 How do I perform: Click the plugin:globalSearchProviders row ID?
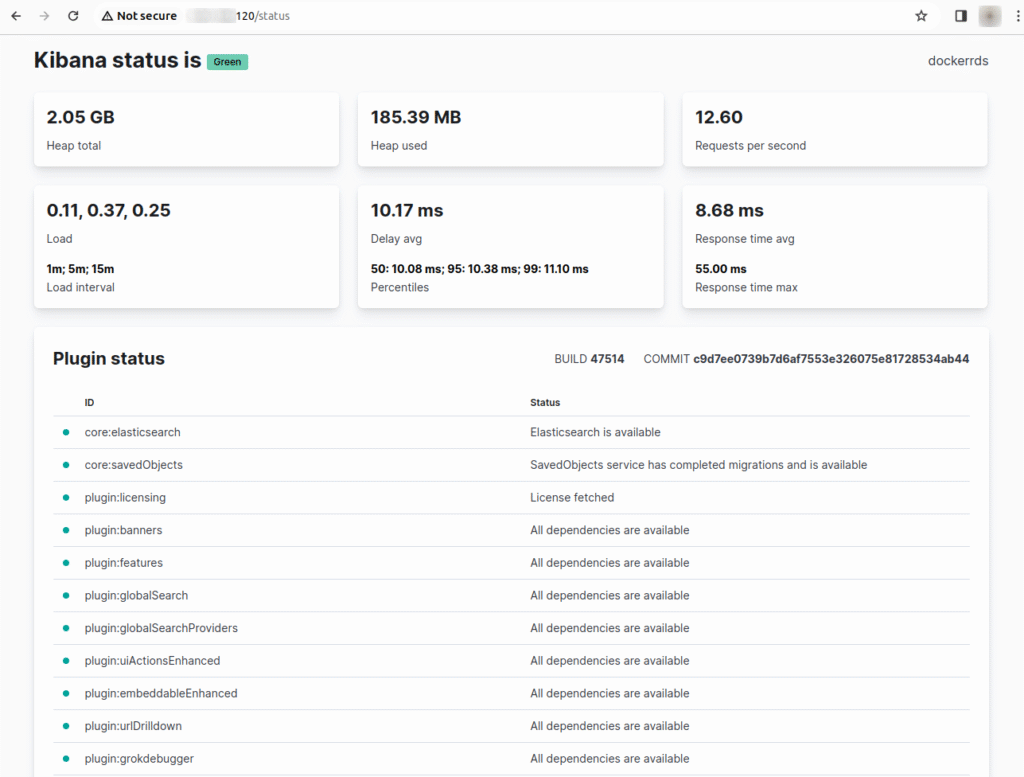[161, 628]
